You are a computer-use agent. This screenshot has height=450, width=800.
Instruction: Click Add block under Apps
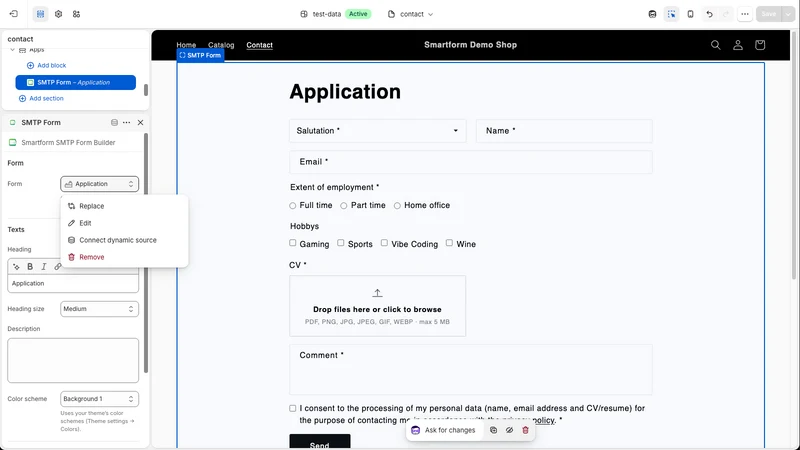[x=46, y=65]
